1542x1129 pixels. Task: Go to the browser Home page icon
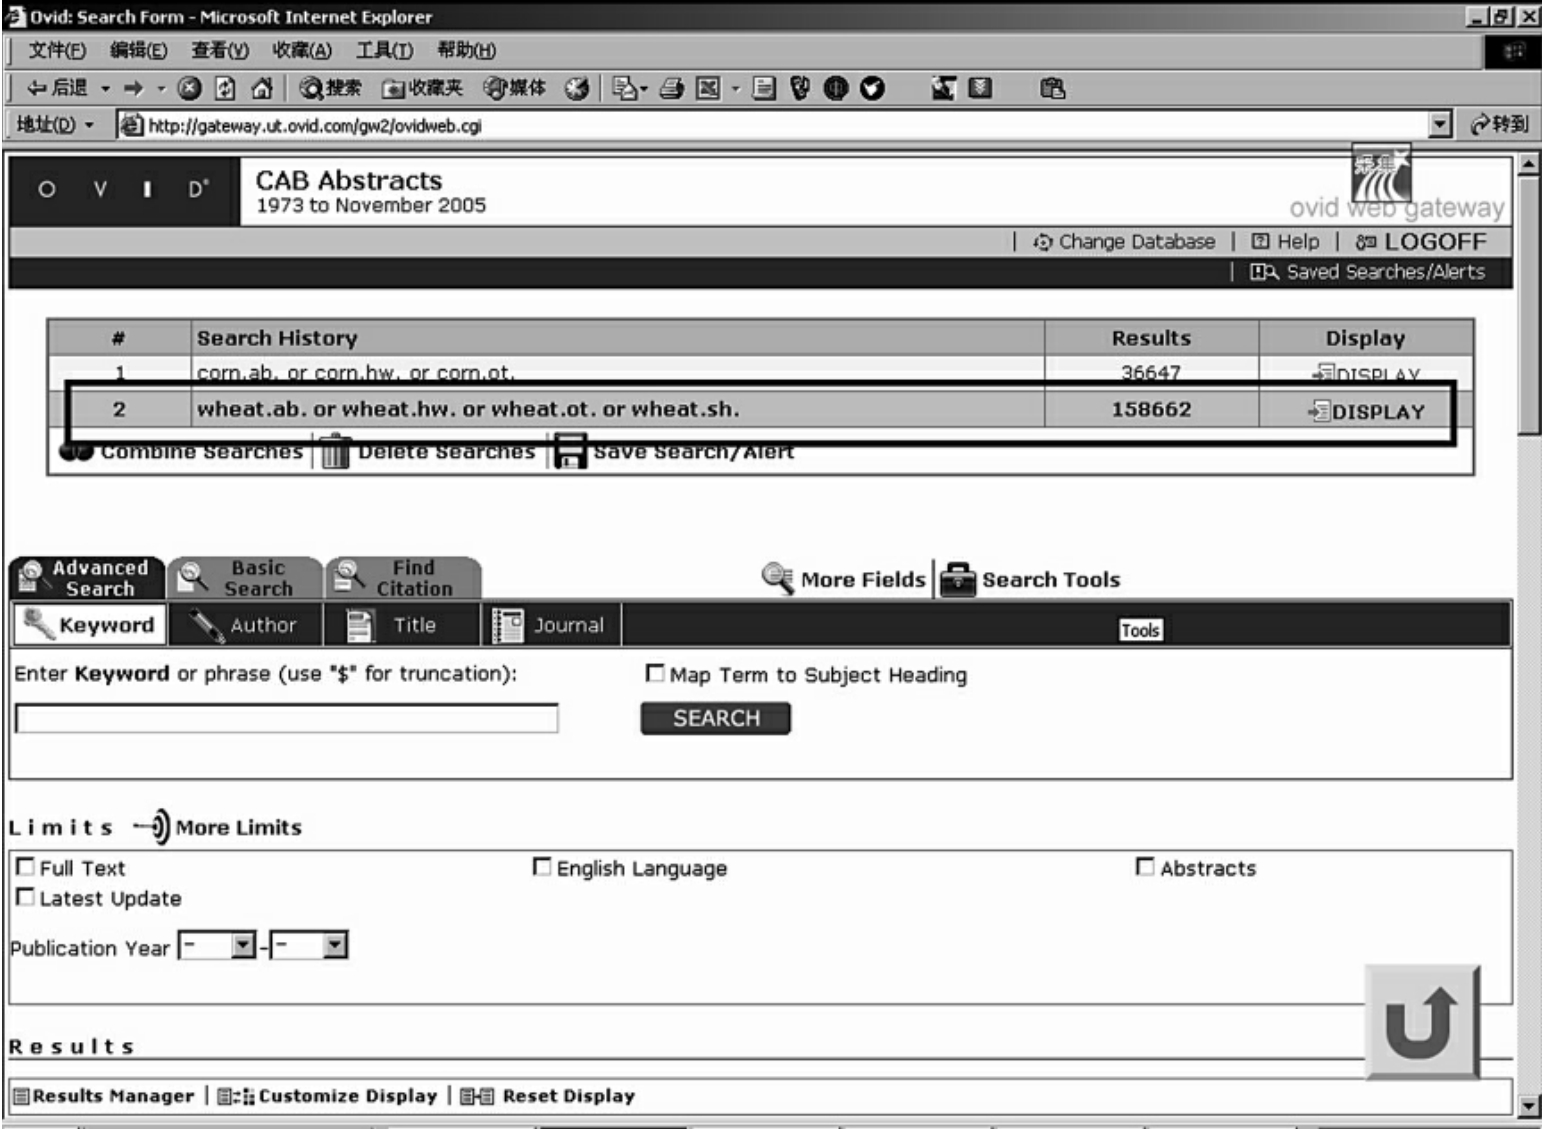[262, 89]
